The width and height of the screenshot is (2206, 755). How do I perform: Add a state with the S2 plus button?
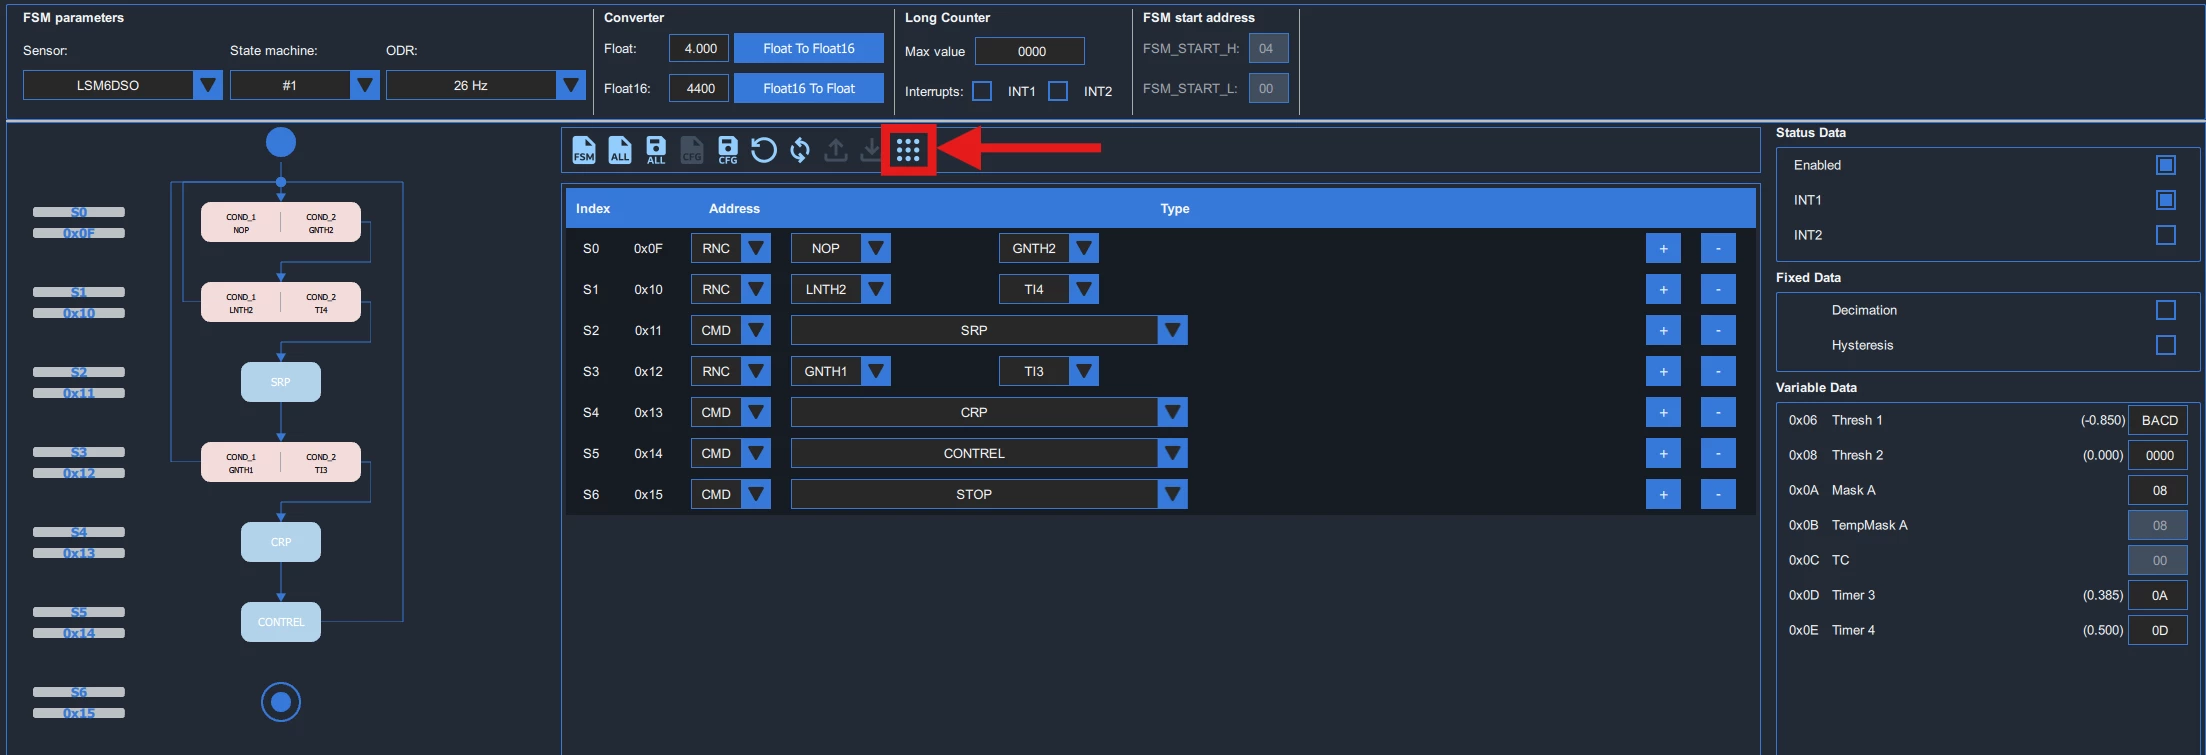coord(1663,330)
